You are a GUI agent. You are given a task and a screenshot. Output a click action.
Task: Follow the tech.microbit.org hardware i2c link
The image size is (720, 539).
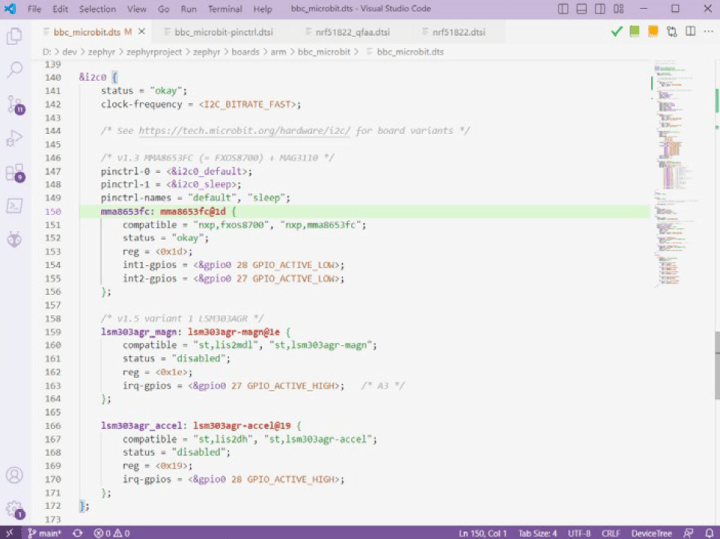coord(246,131)
